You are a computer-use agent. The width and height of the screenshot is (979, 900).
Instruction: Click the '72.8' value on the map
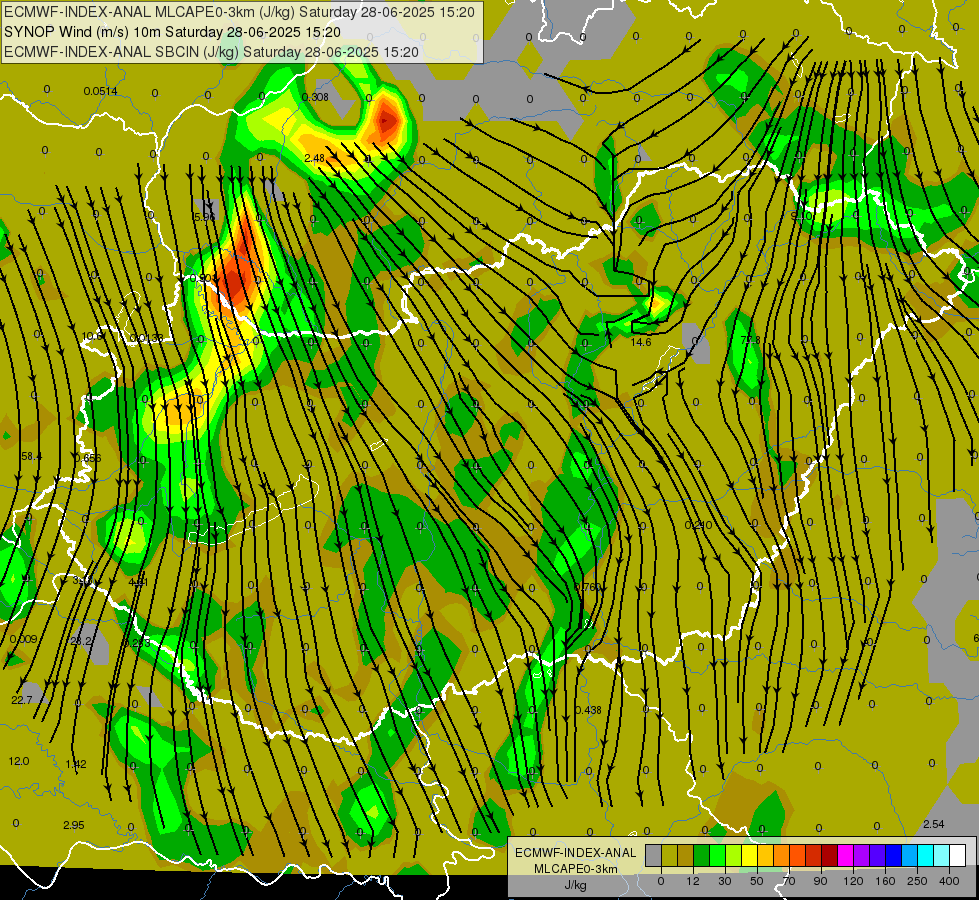click(x=750, y=340)
